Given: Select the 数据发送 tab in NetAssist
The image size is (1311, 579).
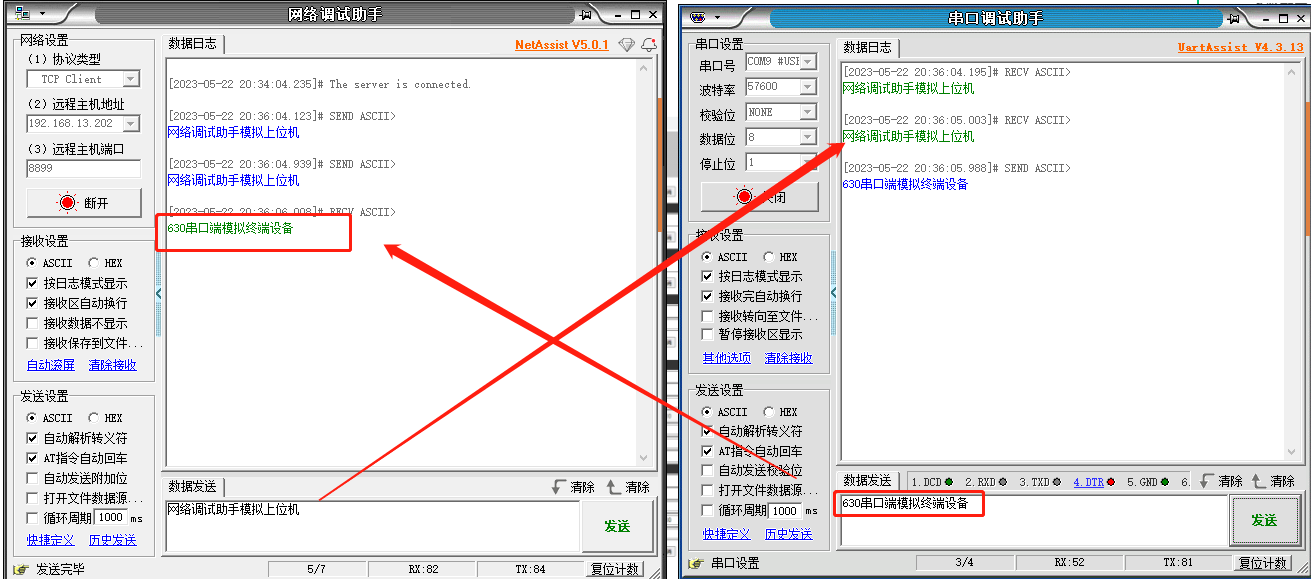Looking at the screenshot, I should pyautogui.click(x=192, y=486).
